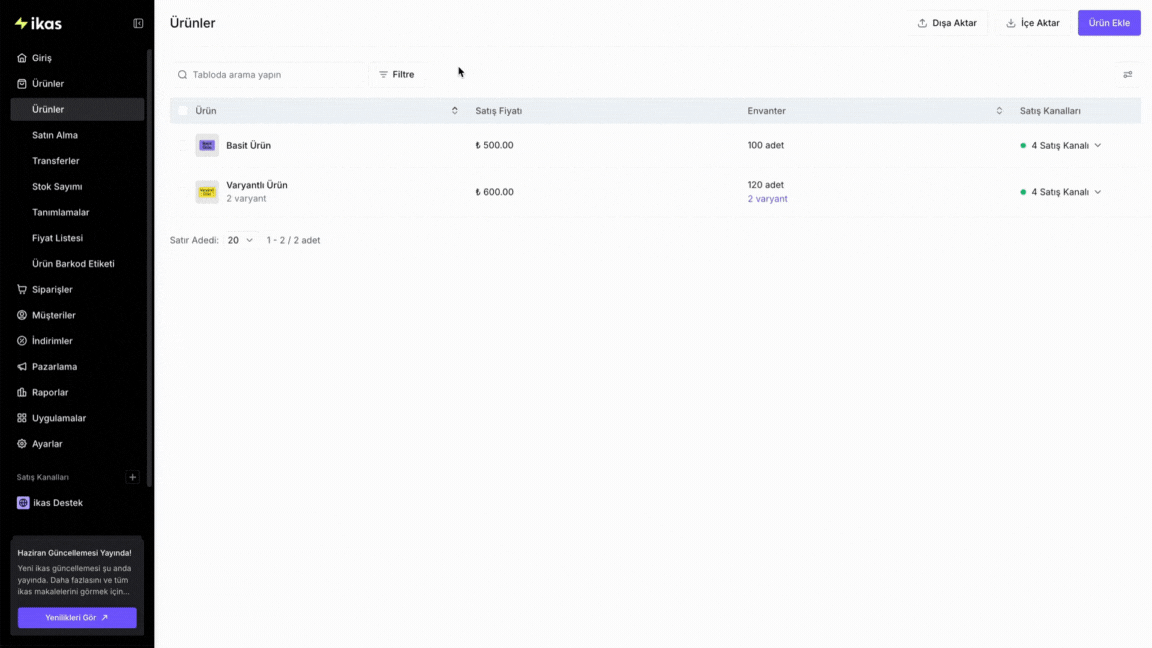Click the Ayarlar gear icon
This screenshot has height=648, width=1152.
22,444
